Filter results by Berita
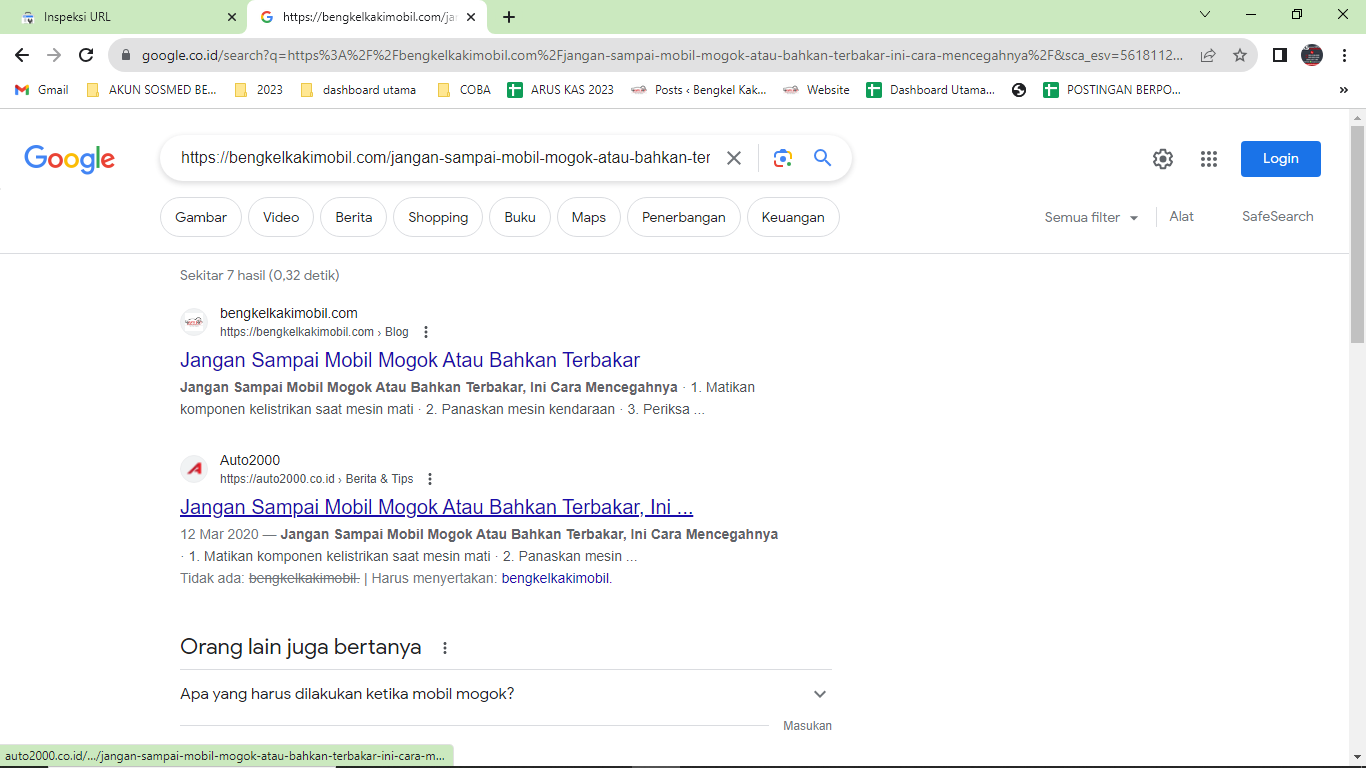 354,217
